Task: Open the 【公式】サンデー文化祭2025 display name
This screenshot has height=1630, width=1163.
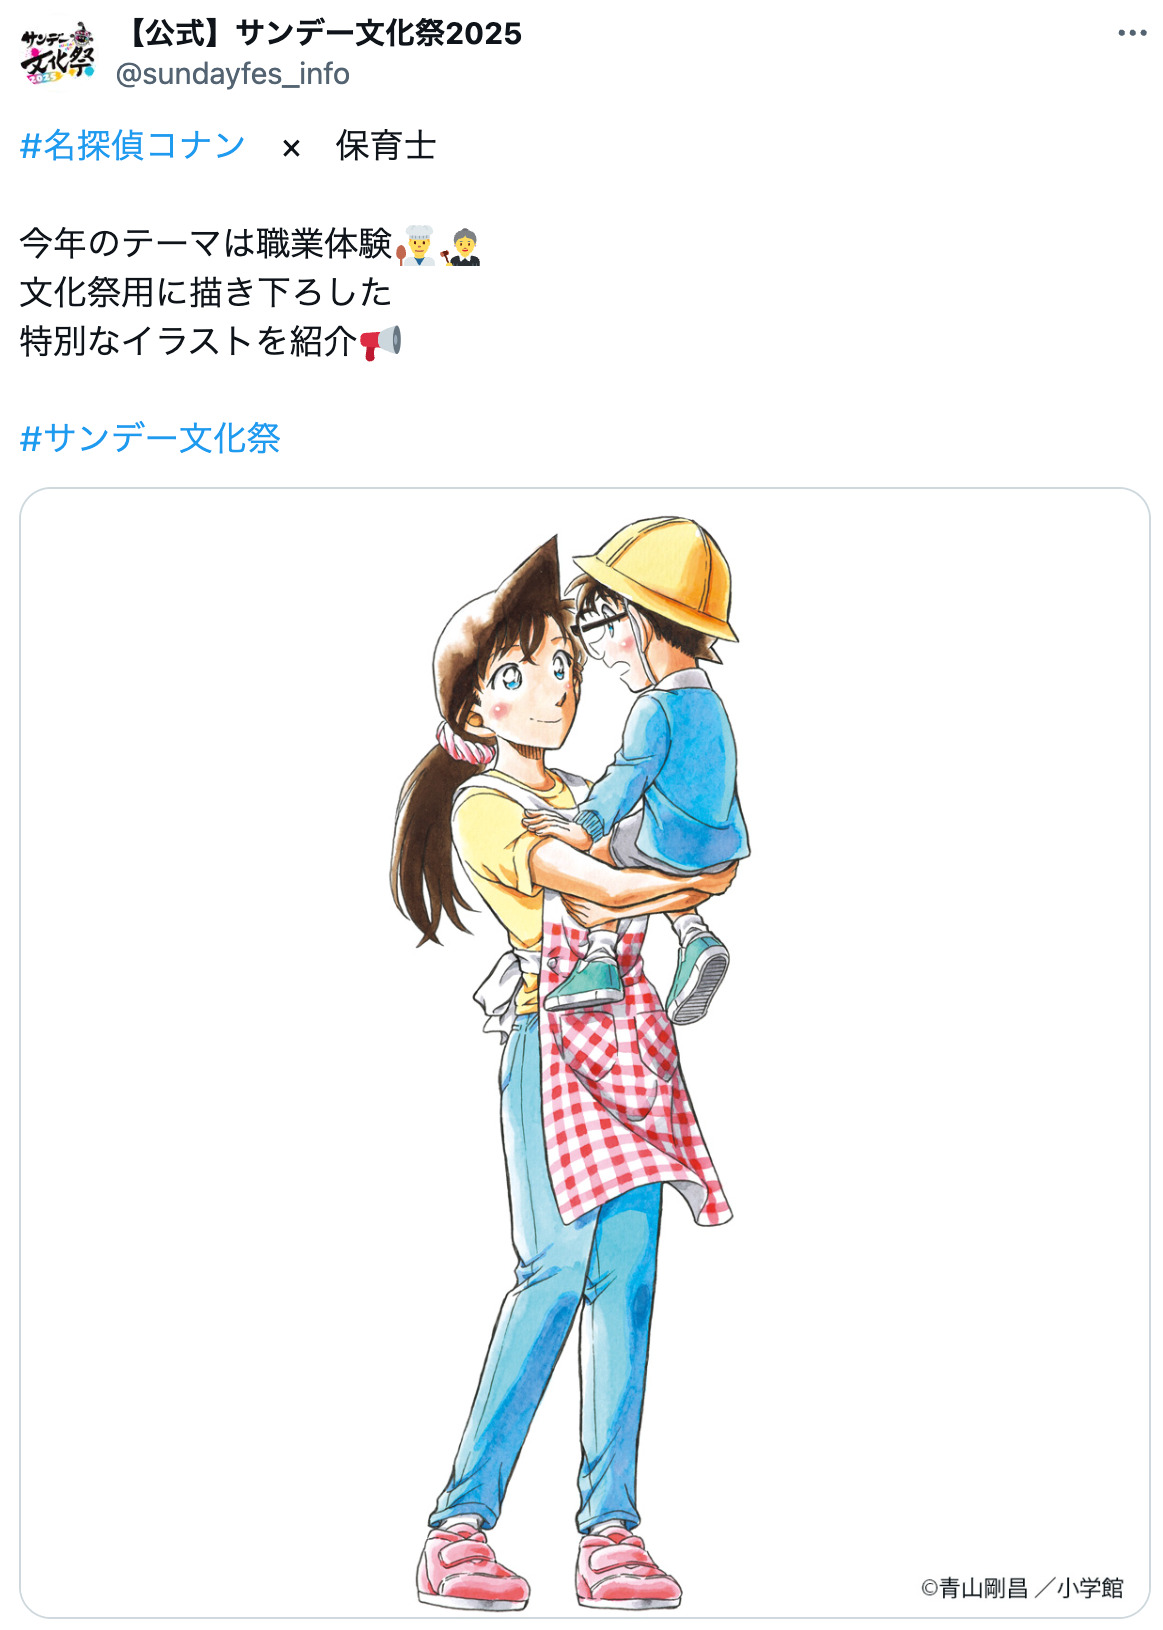Action: (319, 34)
